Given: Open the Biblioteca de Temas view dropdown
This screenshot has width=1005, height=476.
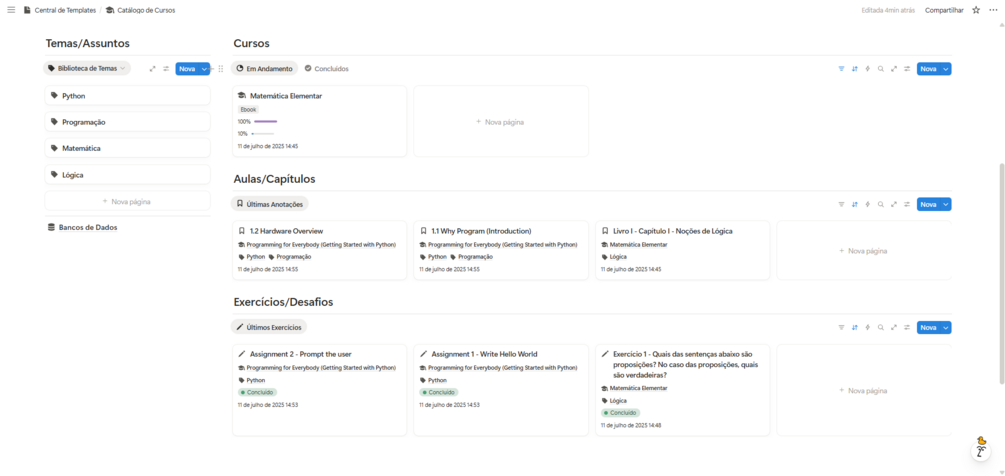Looking at the screenshot, I should [87, 69].
